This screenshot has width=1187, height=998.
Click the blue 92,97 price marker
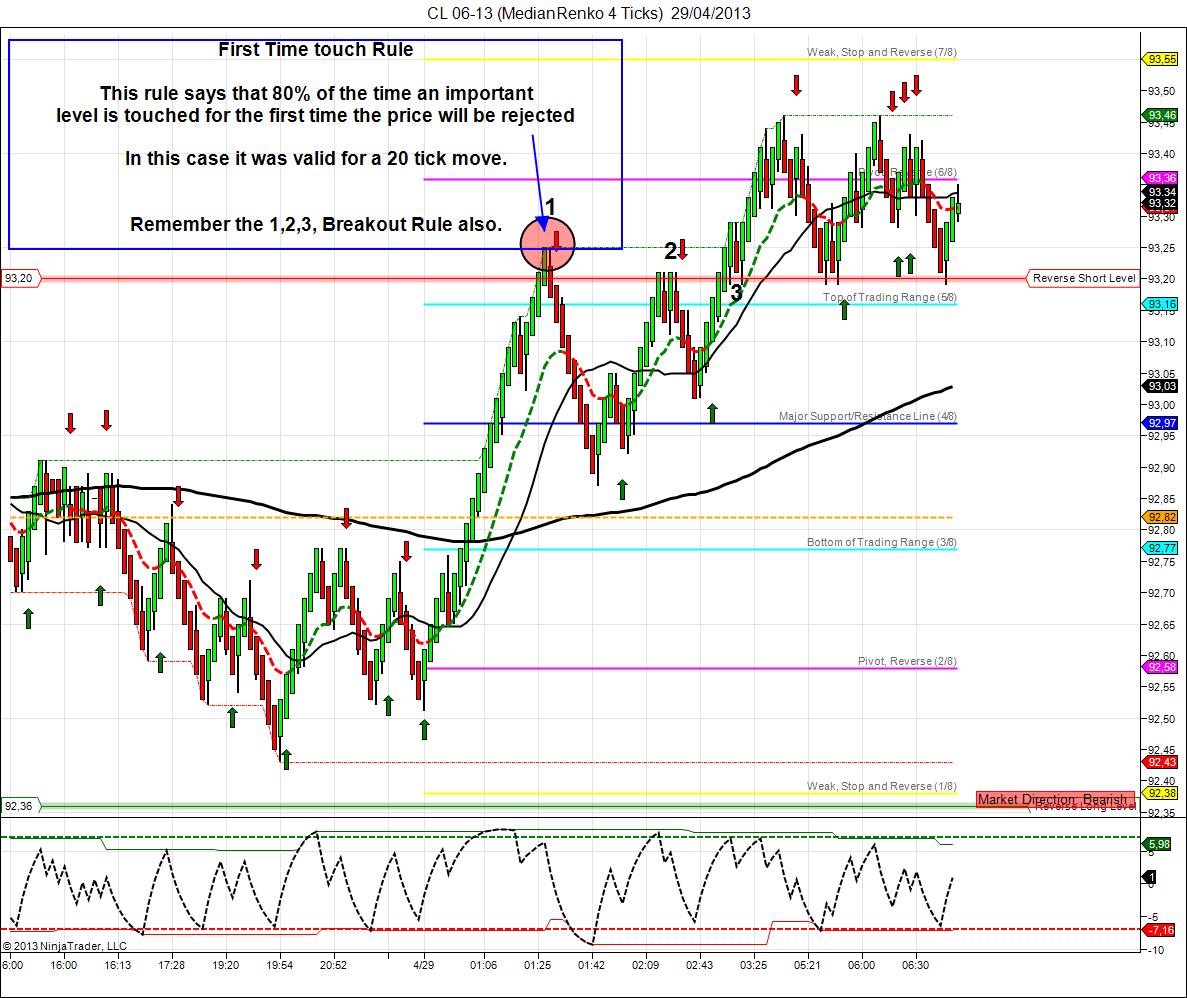pos(1161,423)
